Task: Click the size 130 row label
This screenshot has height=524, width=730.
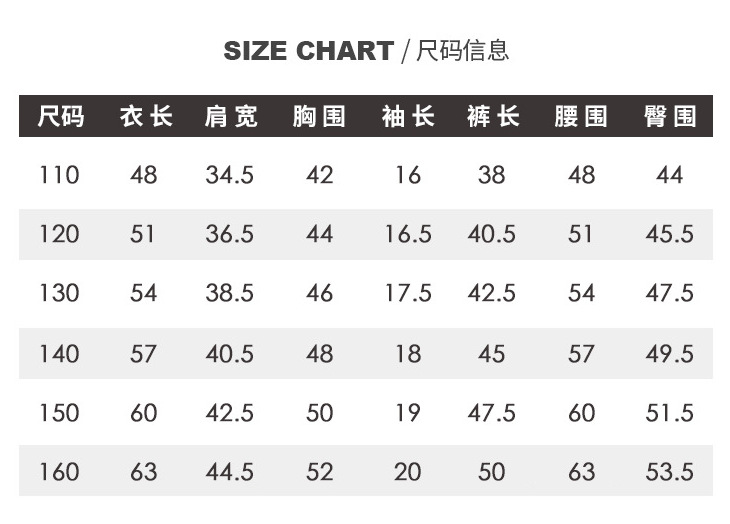Action: [x=59, y=293]
